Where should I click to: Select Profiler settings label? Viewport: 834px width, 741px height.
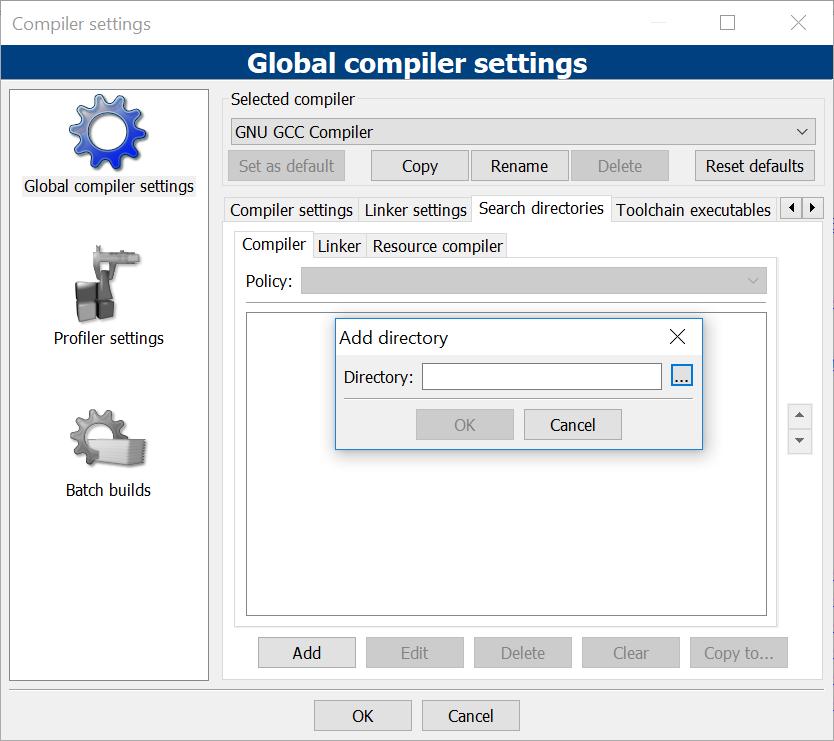(x=109, y=338)
